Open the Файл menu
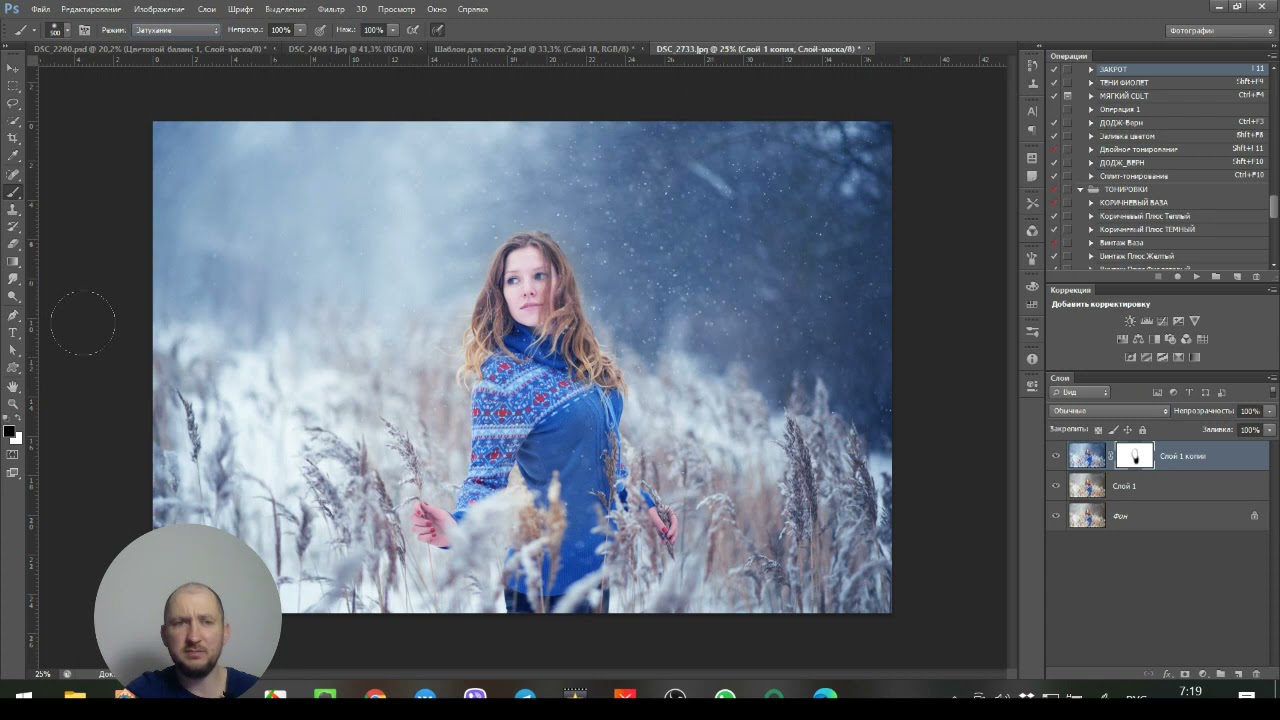Screen dimensions: 1280x720 tap(40, 9)
